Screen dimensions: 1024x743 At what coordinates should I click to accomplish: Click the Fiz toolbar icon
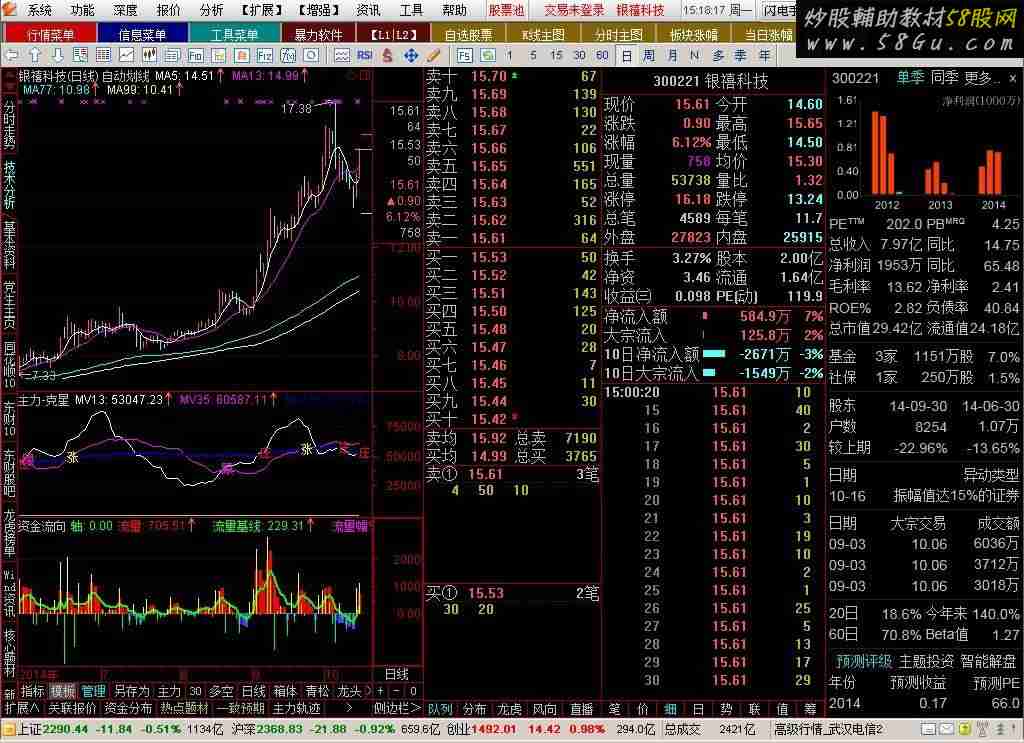[264, 55]
